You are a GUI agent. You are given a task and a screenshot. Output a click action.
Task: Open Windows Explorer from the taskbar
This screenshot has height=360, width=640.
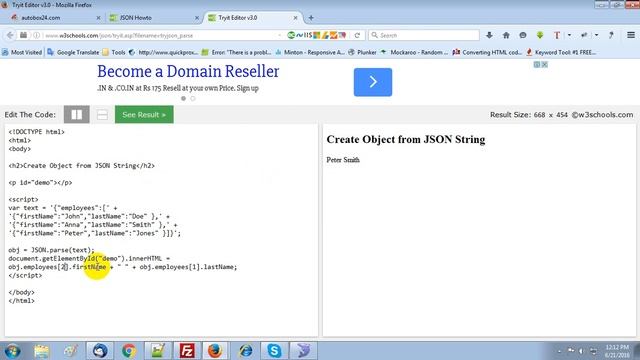pyautogui.click(x=42, y=351)
